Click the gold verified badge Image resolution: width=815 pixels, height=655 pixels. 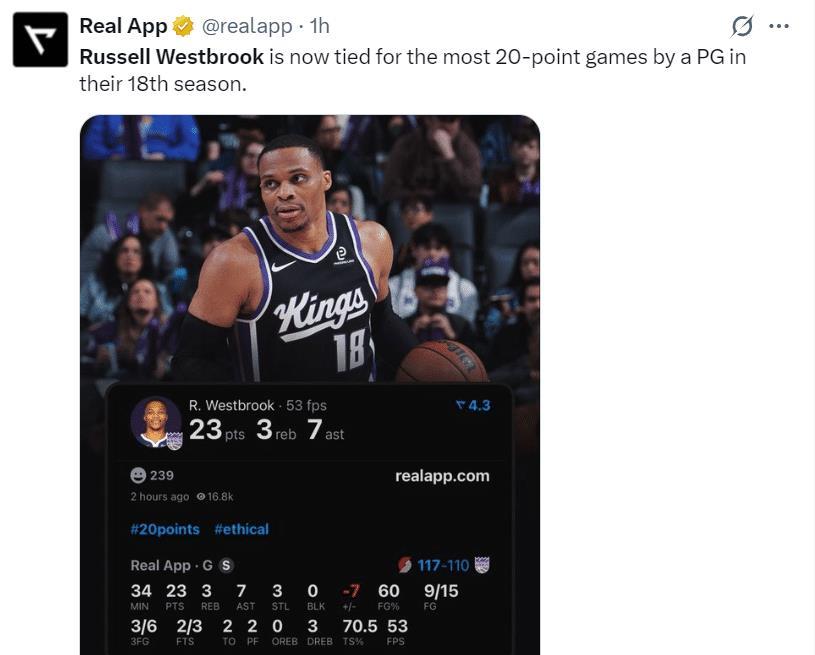pos(183,26)
